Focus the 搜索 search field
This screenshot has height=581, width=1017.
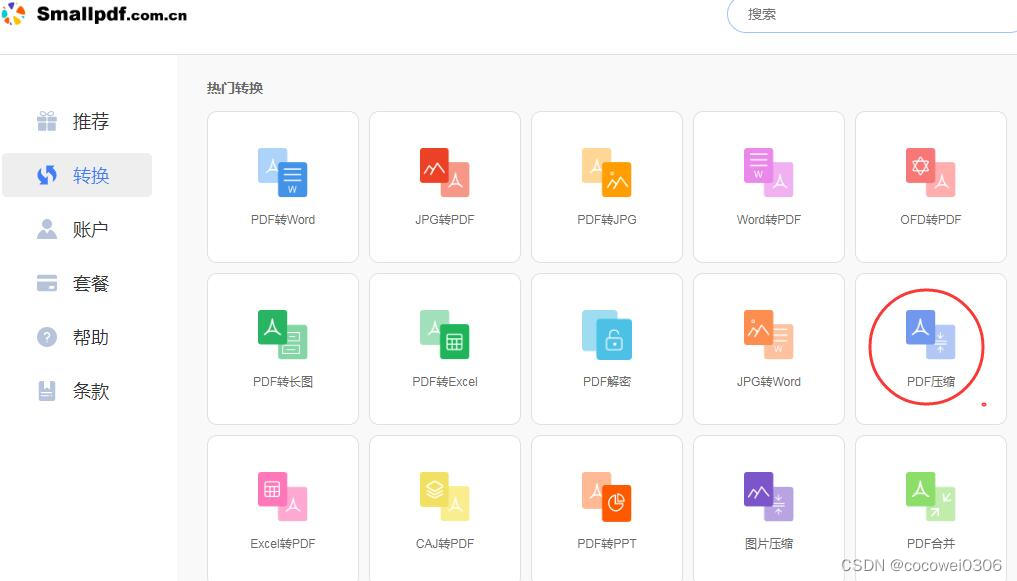point(872,15)
